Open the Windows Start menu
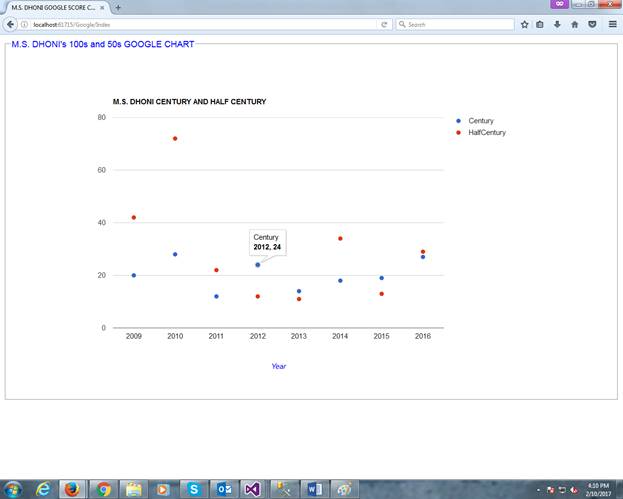The image size is (623, 499). (x=13, y=489)
